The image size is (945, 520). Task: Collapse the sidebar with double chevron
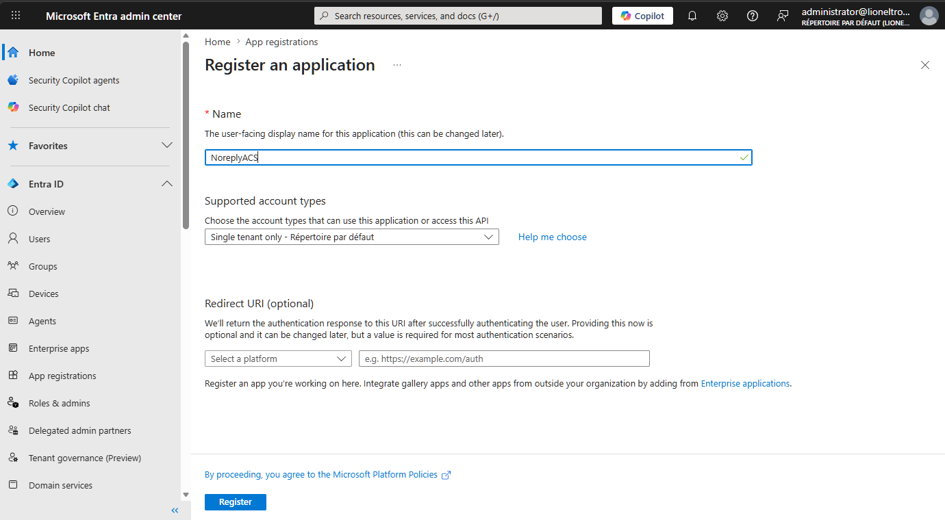point(175,510)
